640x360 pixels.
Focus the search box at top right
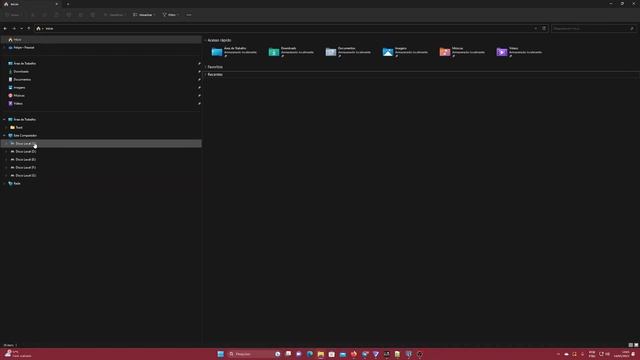(x=593, y=29)
